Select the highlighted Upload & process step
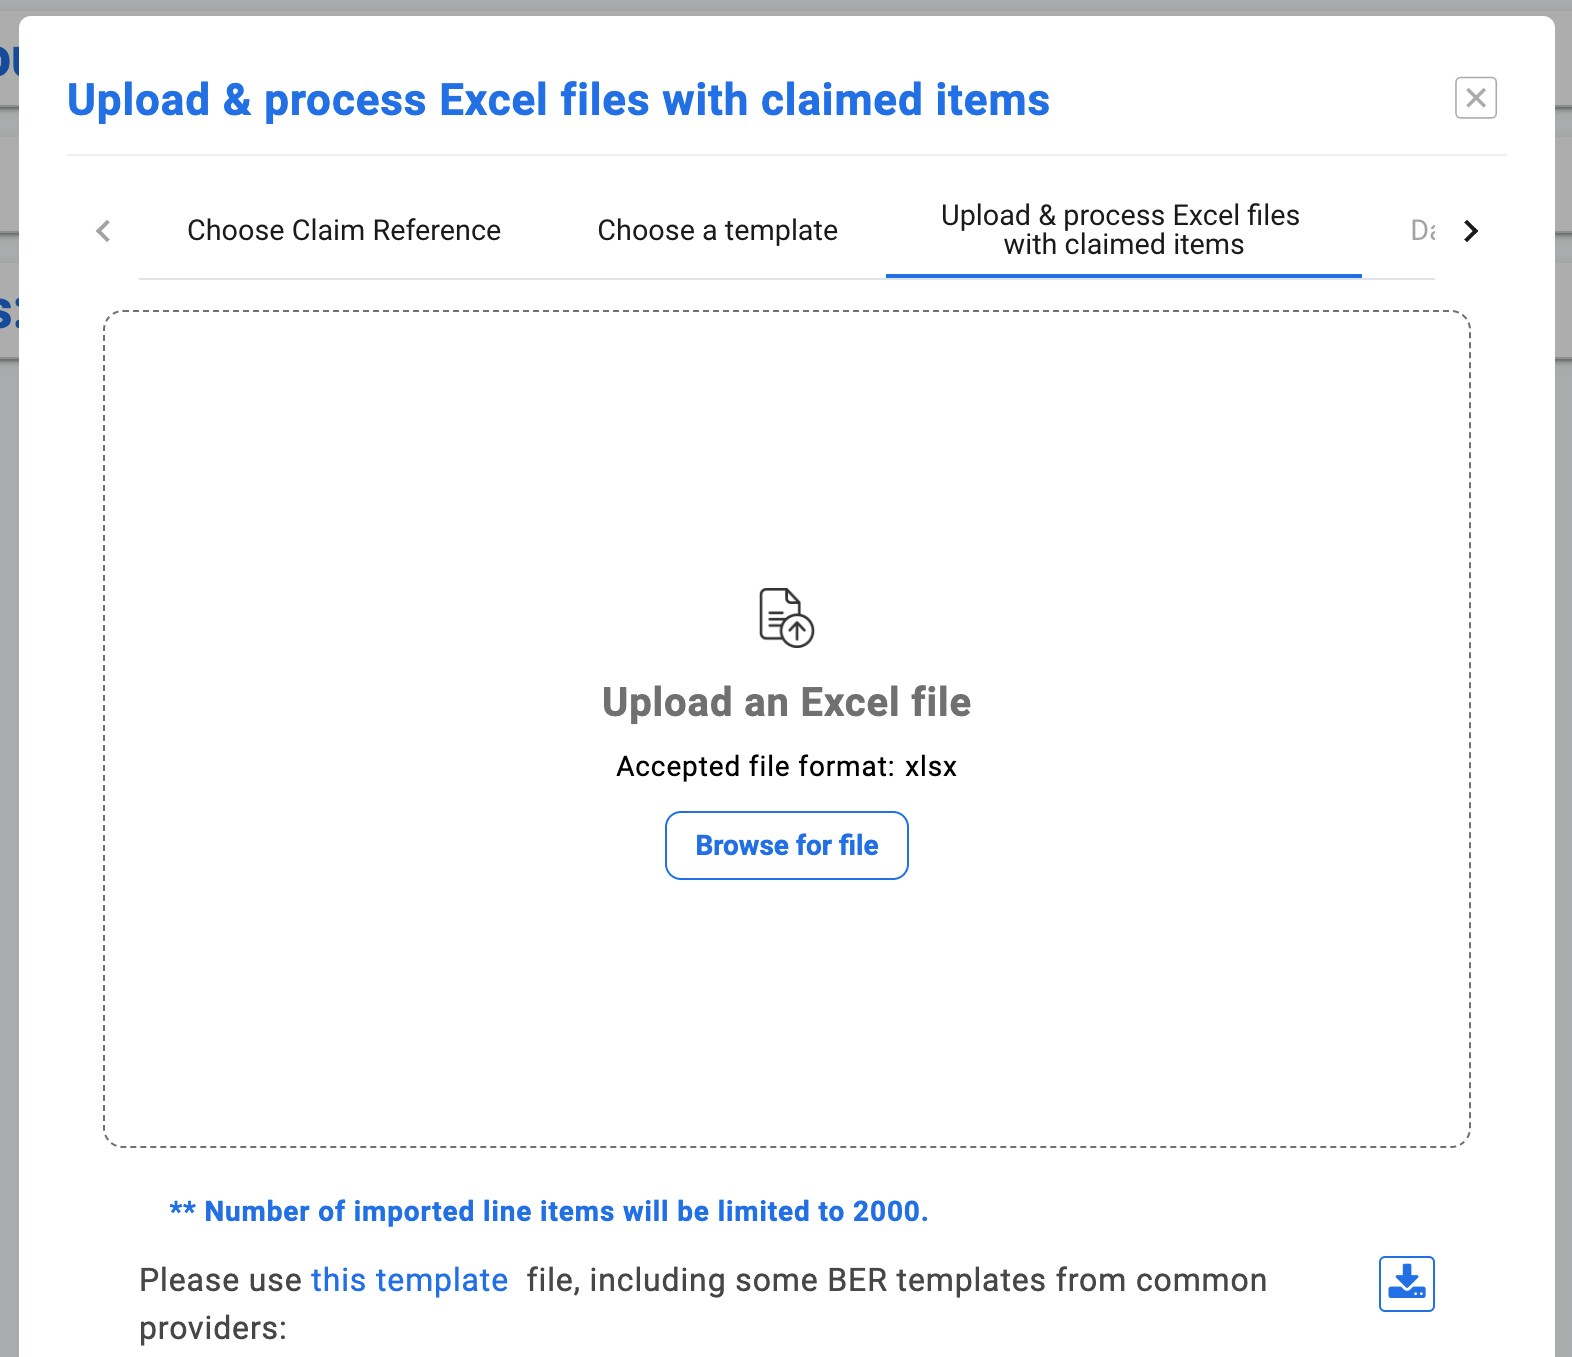This screenshot has width=1572, height=1357. point(1120,229)
